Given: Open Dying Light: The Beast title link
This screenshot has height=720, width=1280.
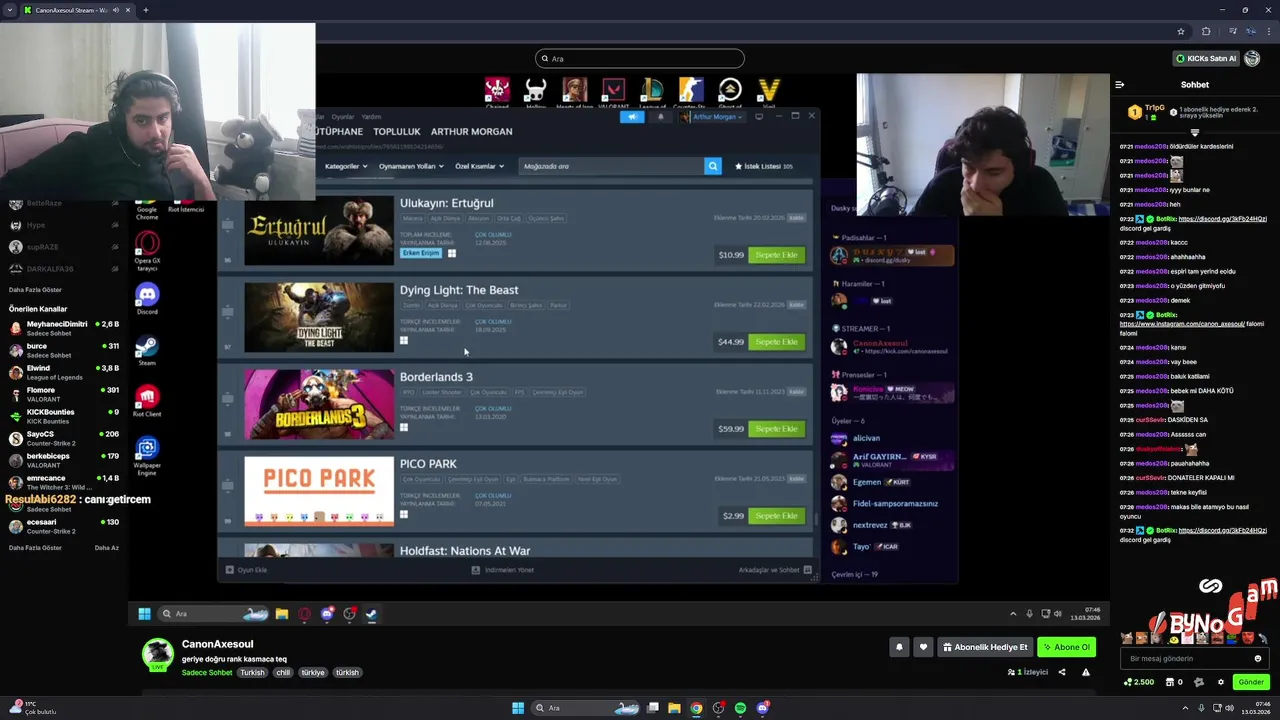Looking at the screenshot, I should click(x=459, y=290).
